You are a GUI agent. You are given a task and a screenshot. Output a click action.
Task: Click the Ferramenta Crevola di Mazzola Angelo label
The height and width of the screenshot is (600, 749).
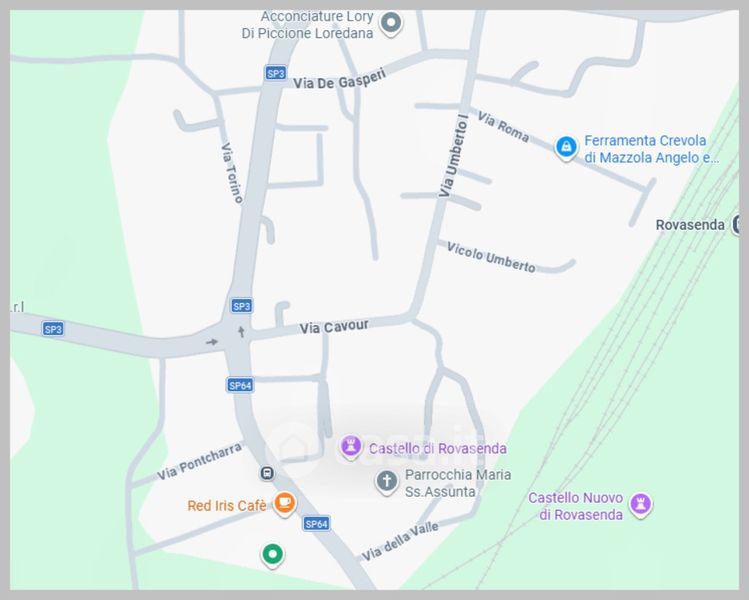(651, 149)
